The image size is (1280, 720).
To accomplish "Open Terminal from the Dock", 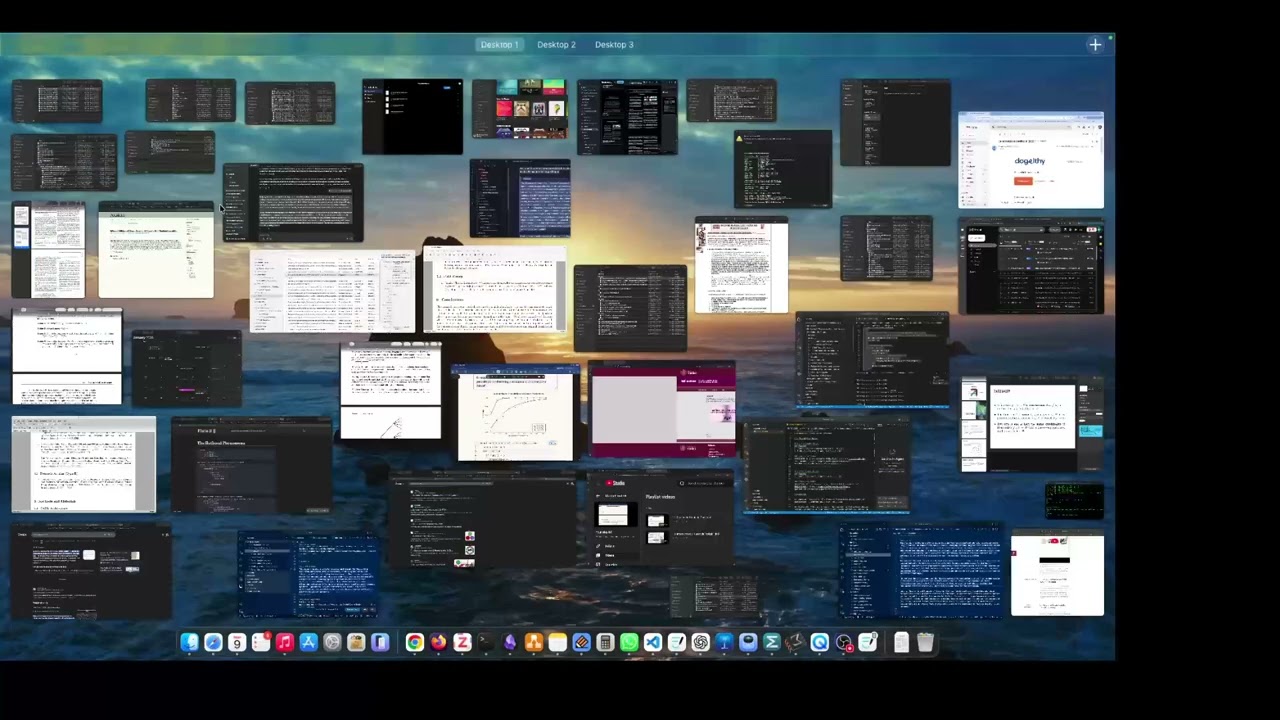I will pos(486,643).
